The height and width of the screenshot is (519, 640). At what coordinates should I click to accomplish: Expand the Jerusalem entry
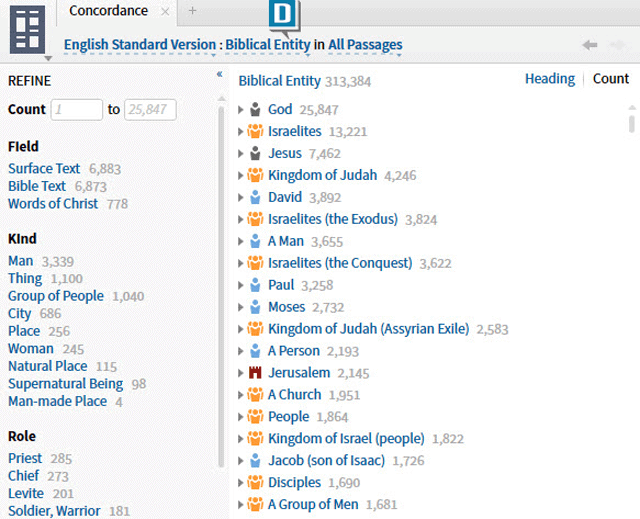pyautogui.click(x=240, y=373)
